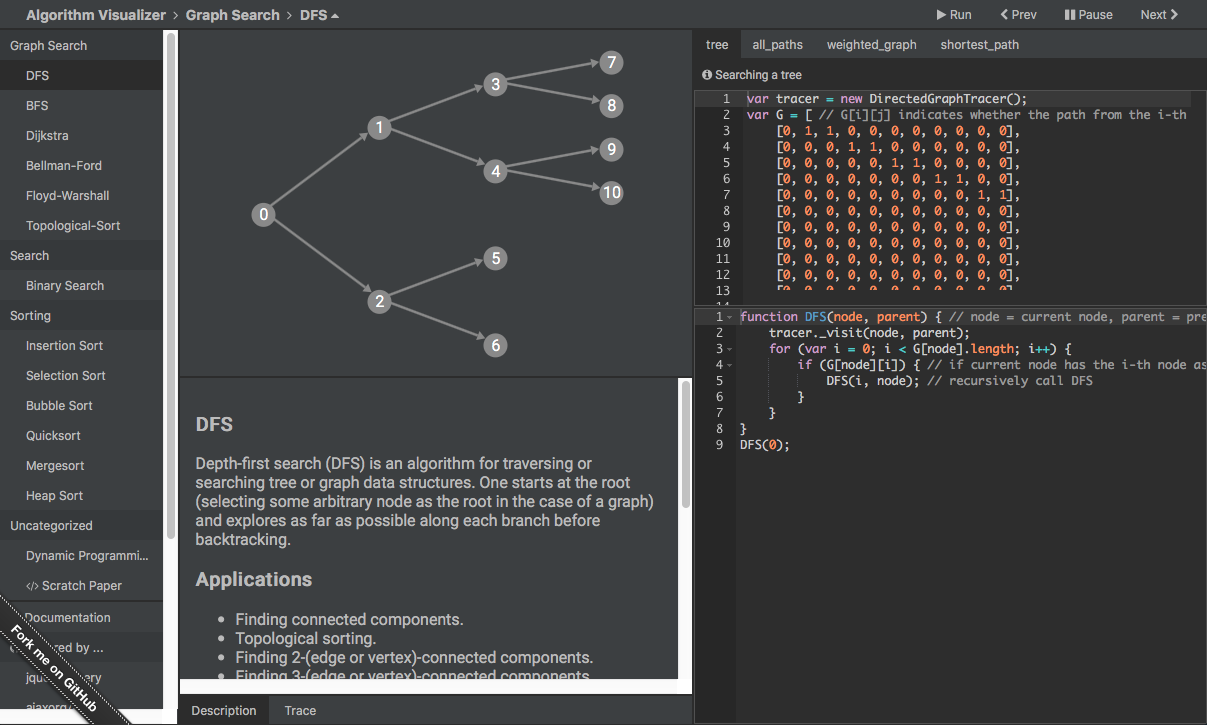Collapse the Sorting category header

click(30, 316)
